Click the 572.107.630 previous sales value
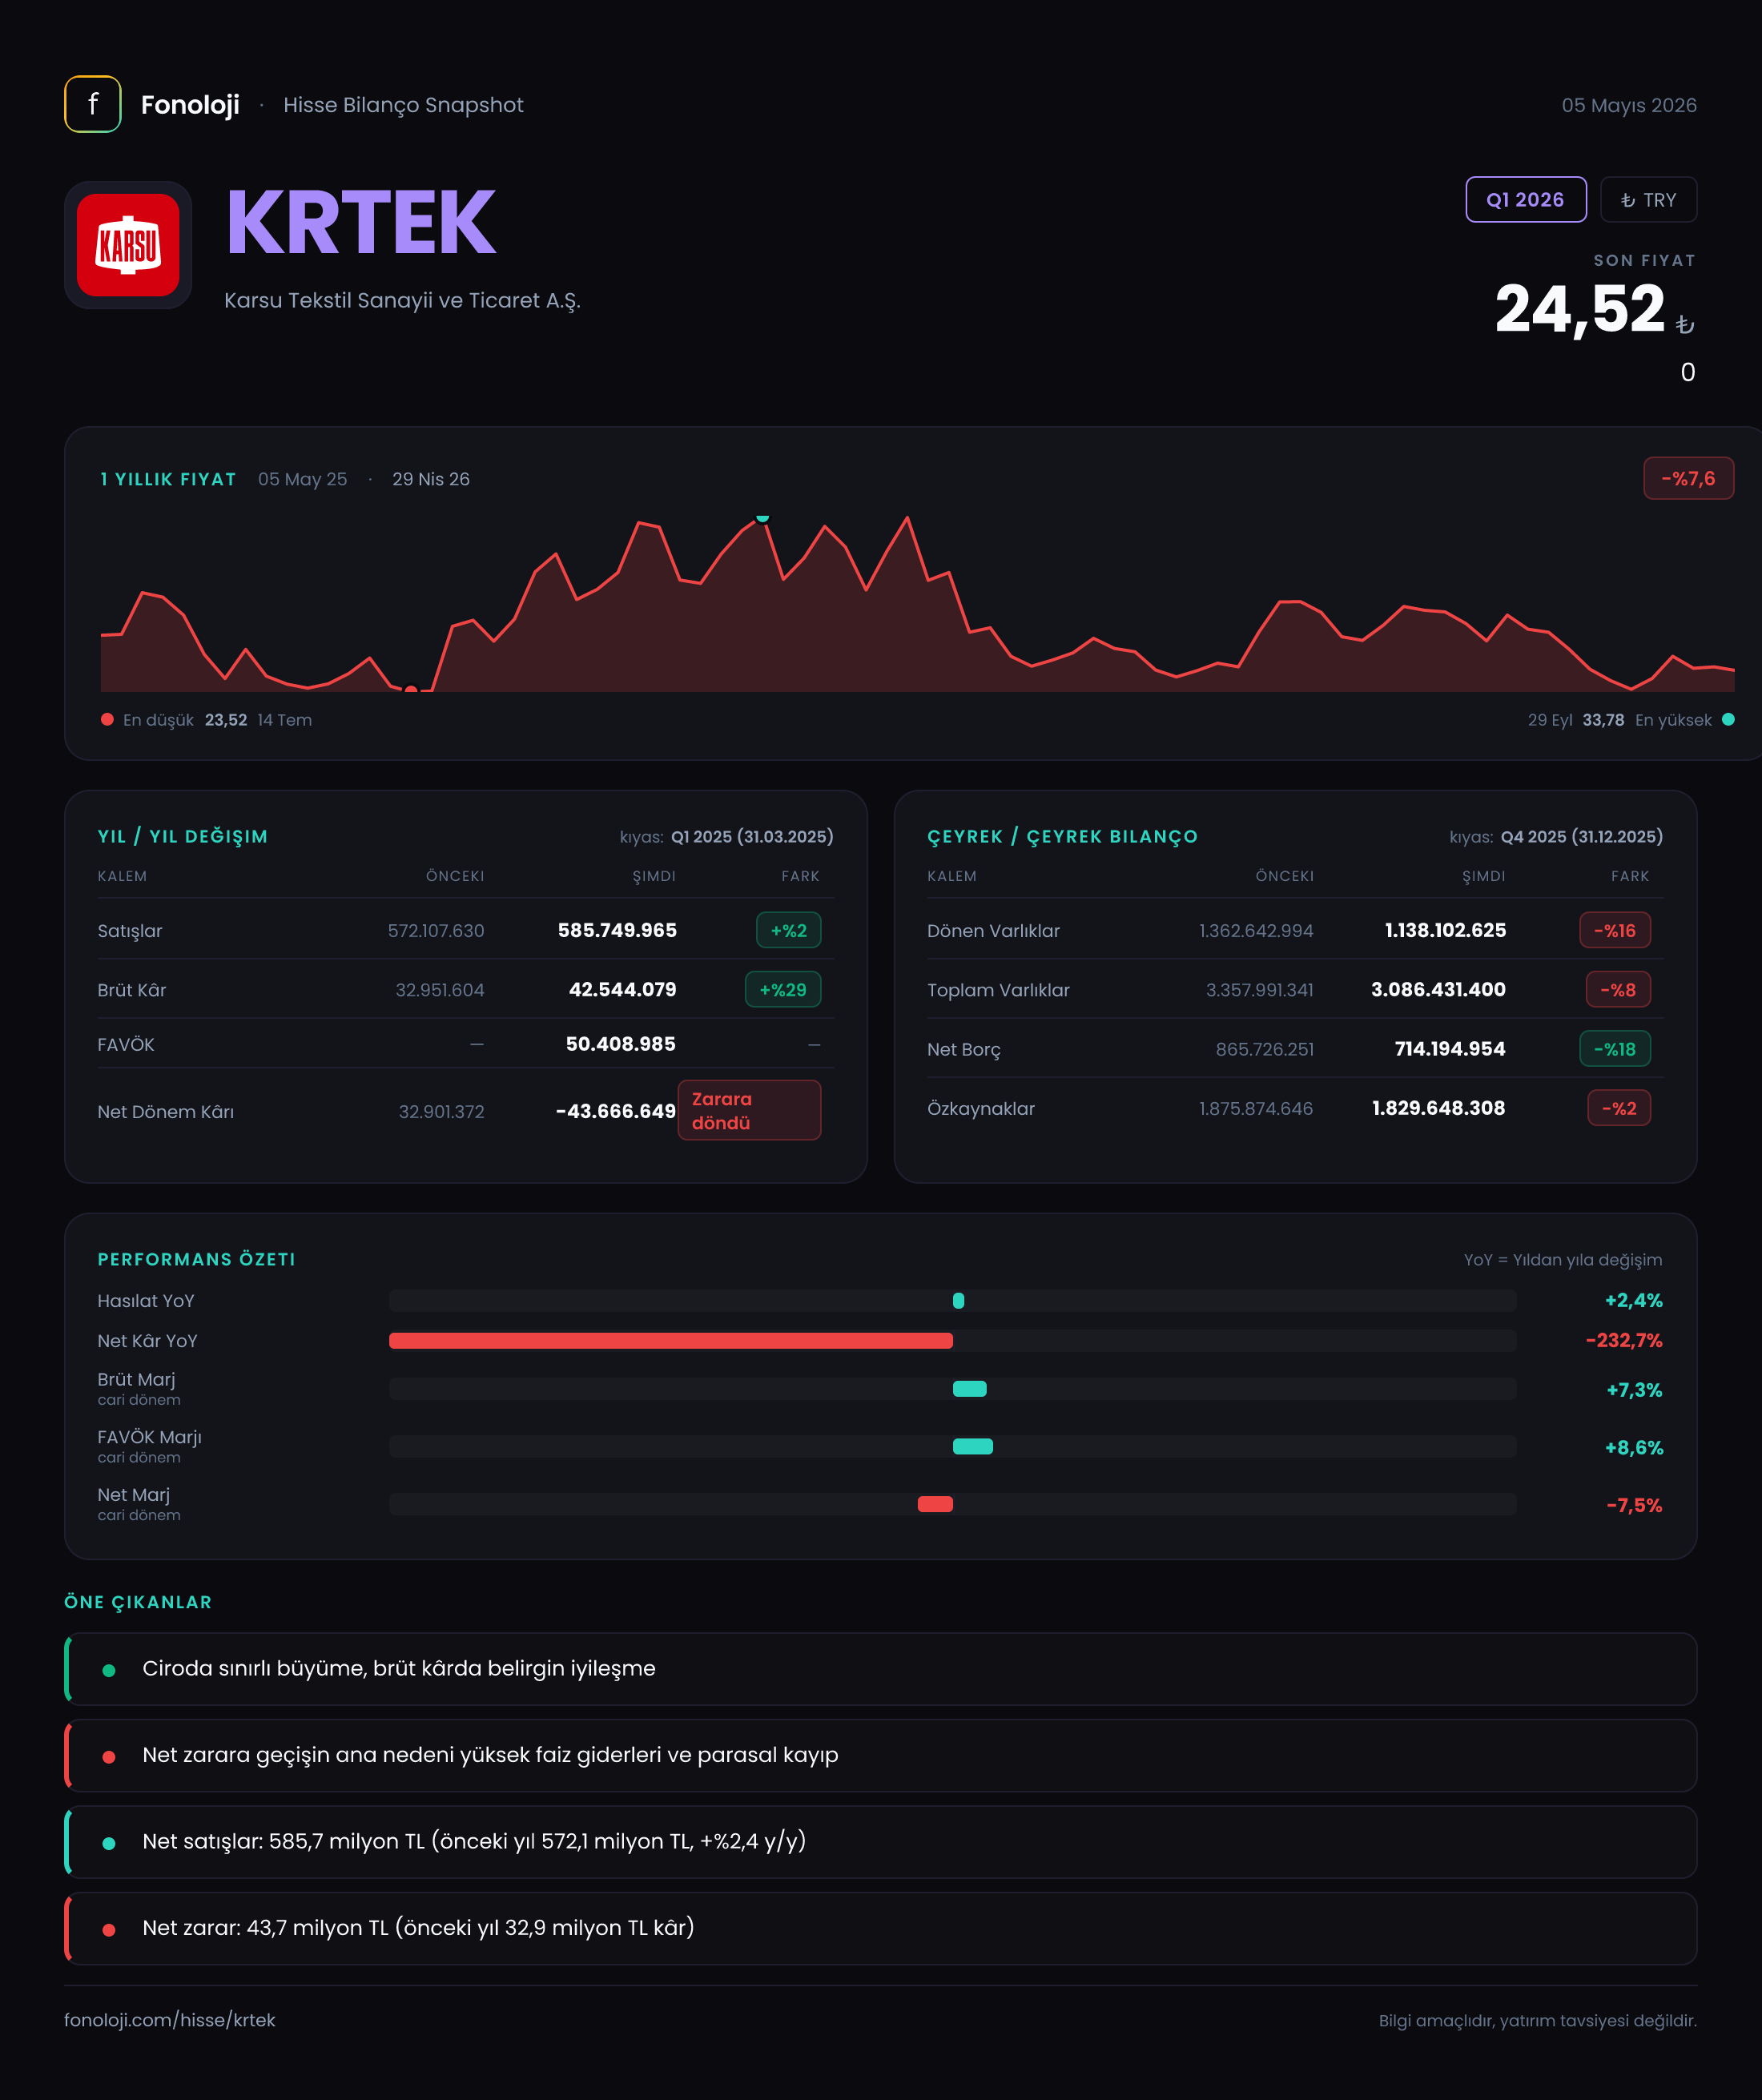 (436, 931)
